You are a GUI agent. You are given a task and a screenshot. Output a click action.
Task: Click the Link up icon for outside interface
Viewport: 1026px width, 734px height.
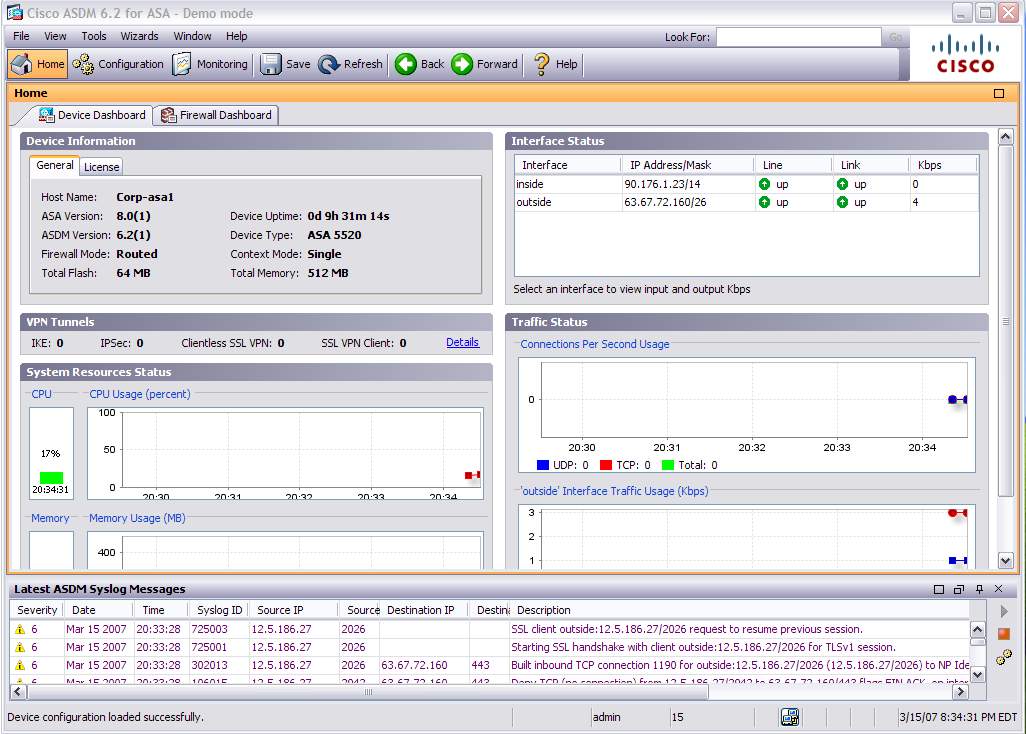(842, 203)
